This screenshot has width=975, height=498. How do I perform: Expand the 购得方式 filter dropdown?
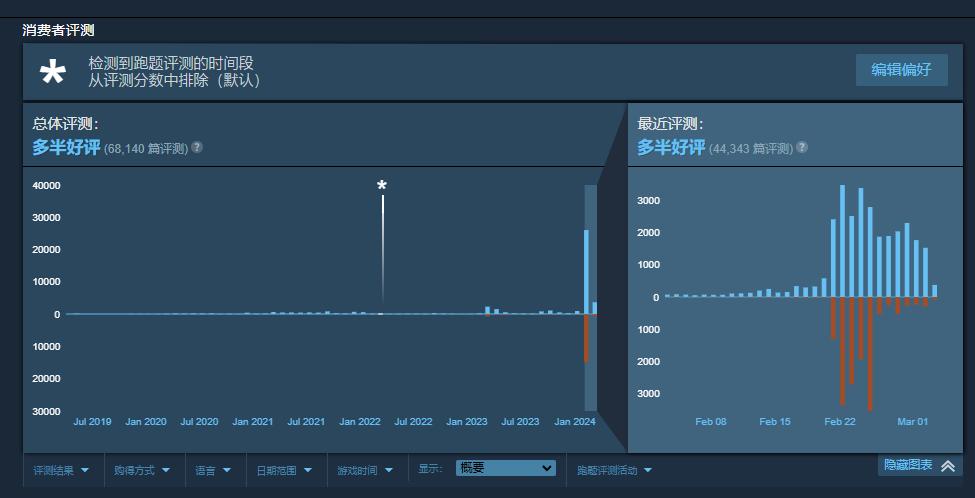click(141, 469)
